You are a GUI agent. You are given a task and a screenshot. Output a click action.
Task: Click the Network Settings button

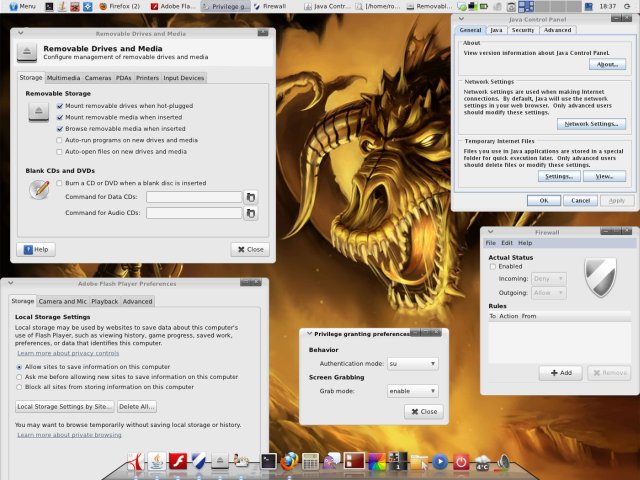pos(590,124)
